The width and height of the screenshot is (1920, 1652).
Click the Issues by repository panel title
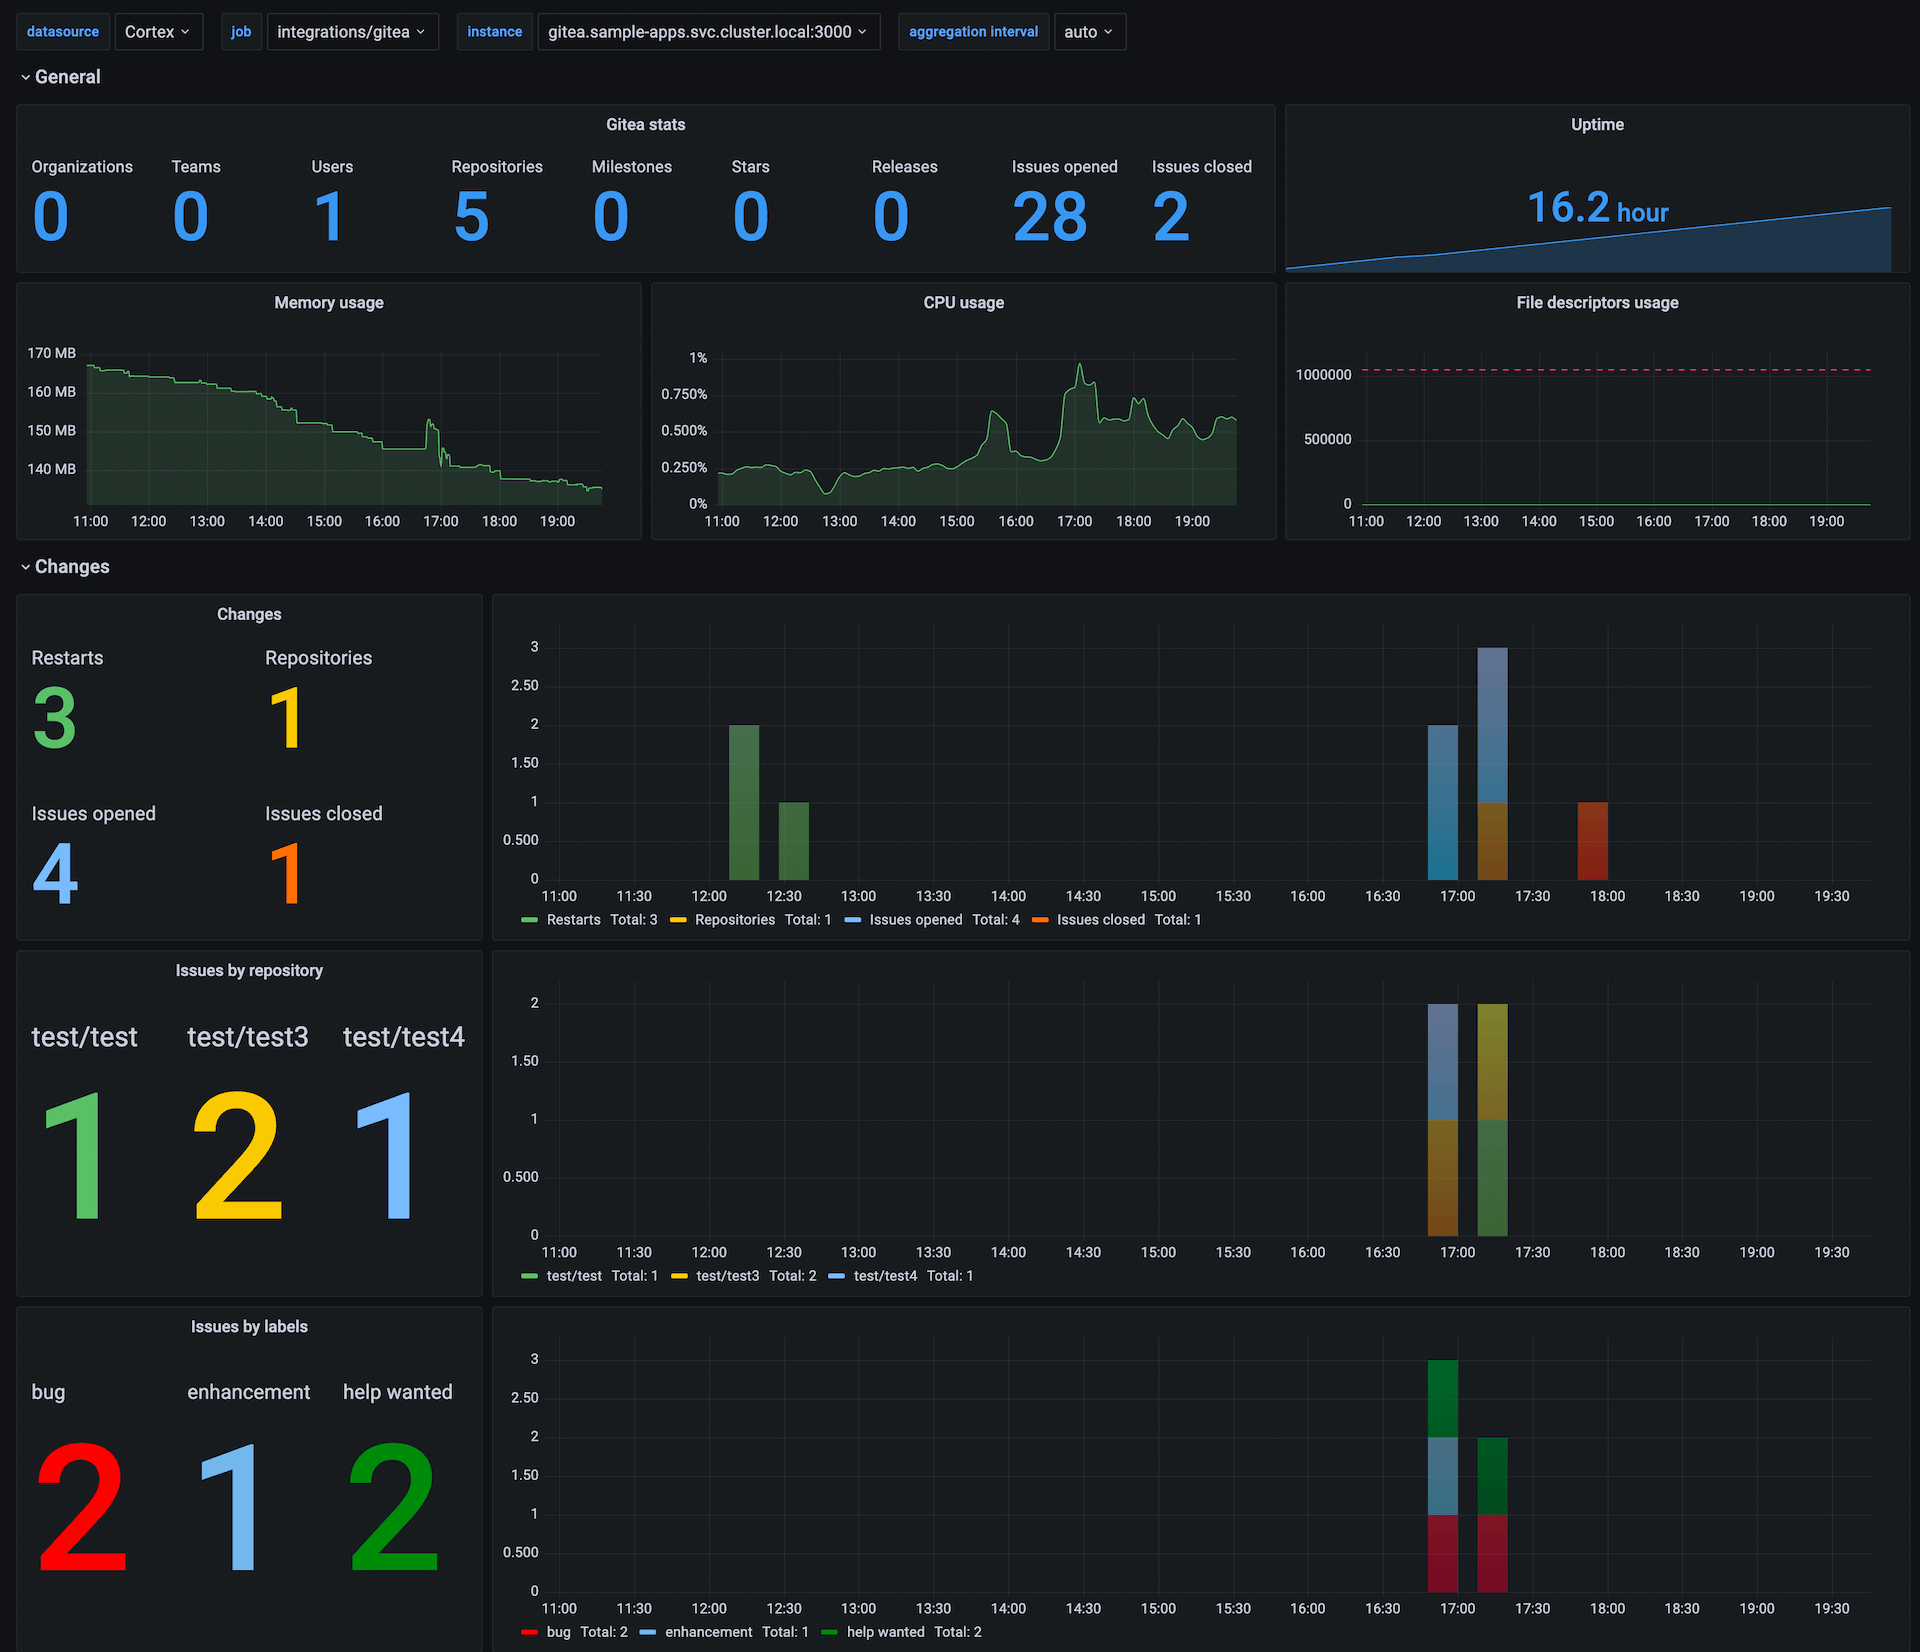tap(249, 969)
